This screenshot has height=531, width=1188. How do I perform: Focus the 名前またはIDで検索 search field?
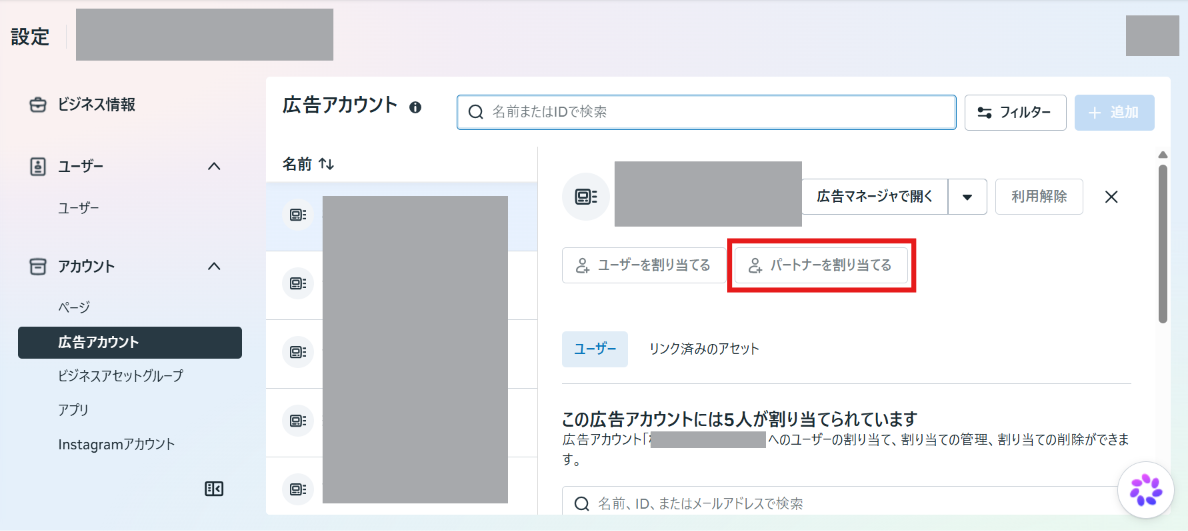[x=706, y=112]
